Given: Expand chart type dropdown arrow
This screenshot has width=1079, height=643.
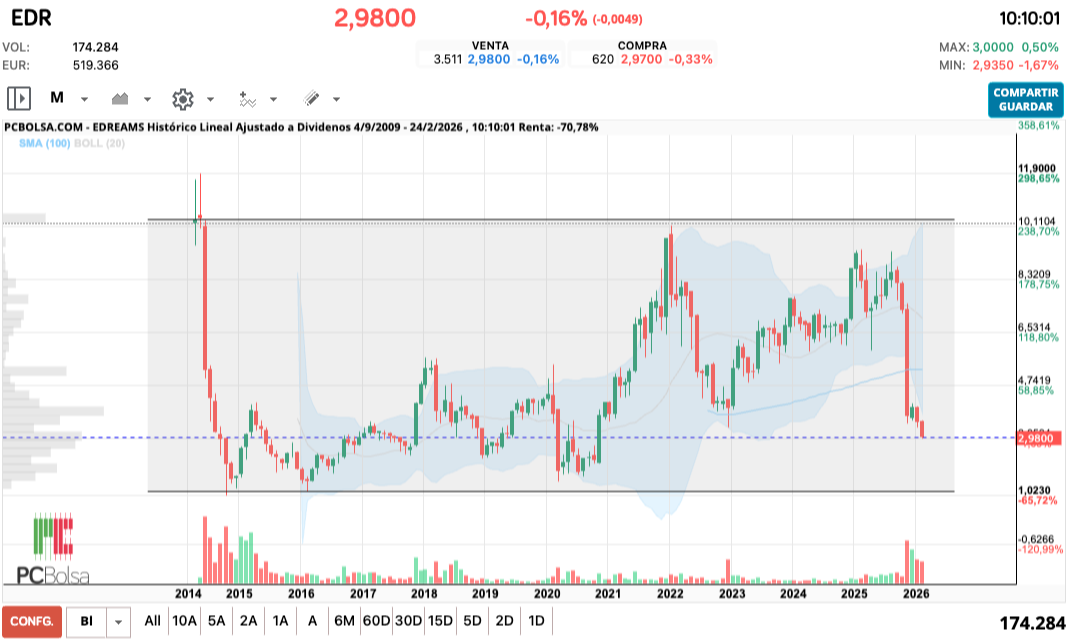Looking at the screenshot, I should (x=147, y=99).
